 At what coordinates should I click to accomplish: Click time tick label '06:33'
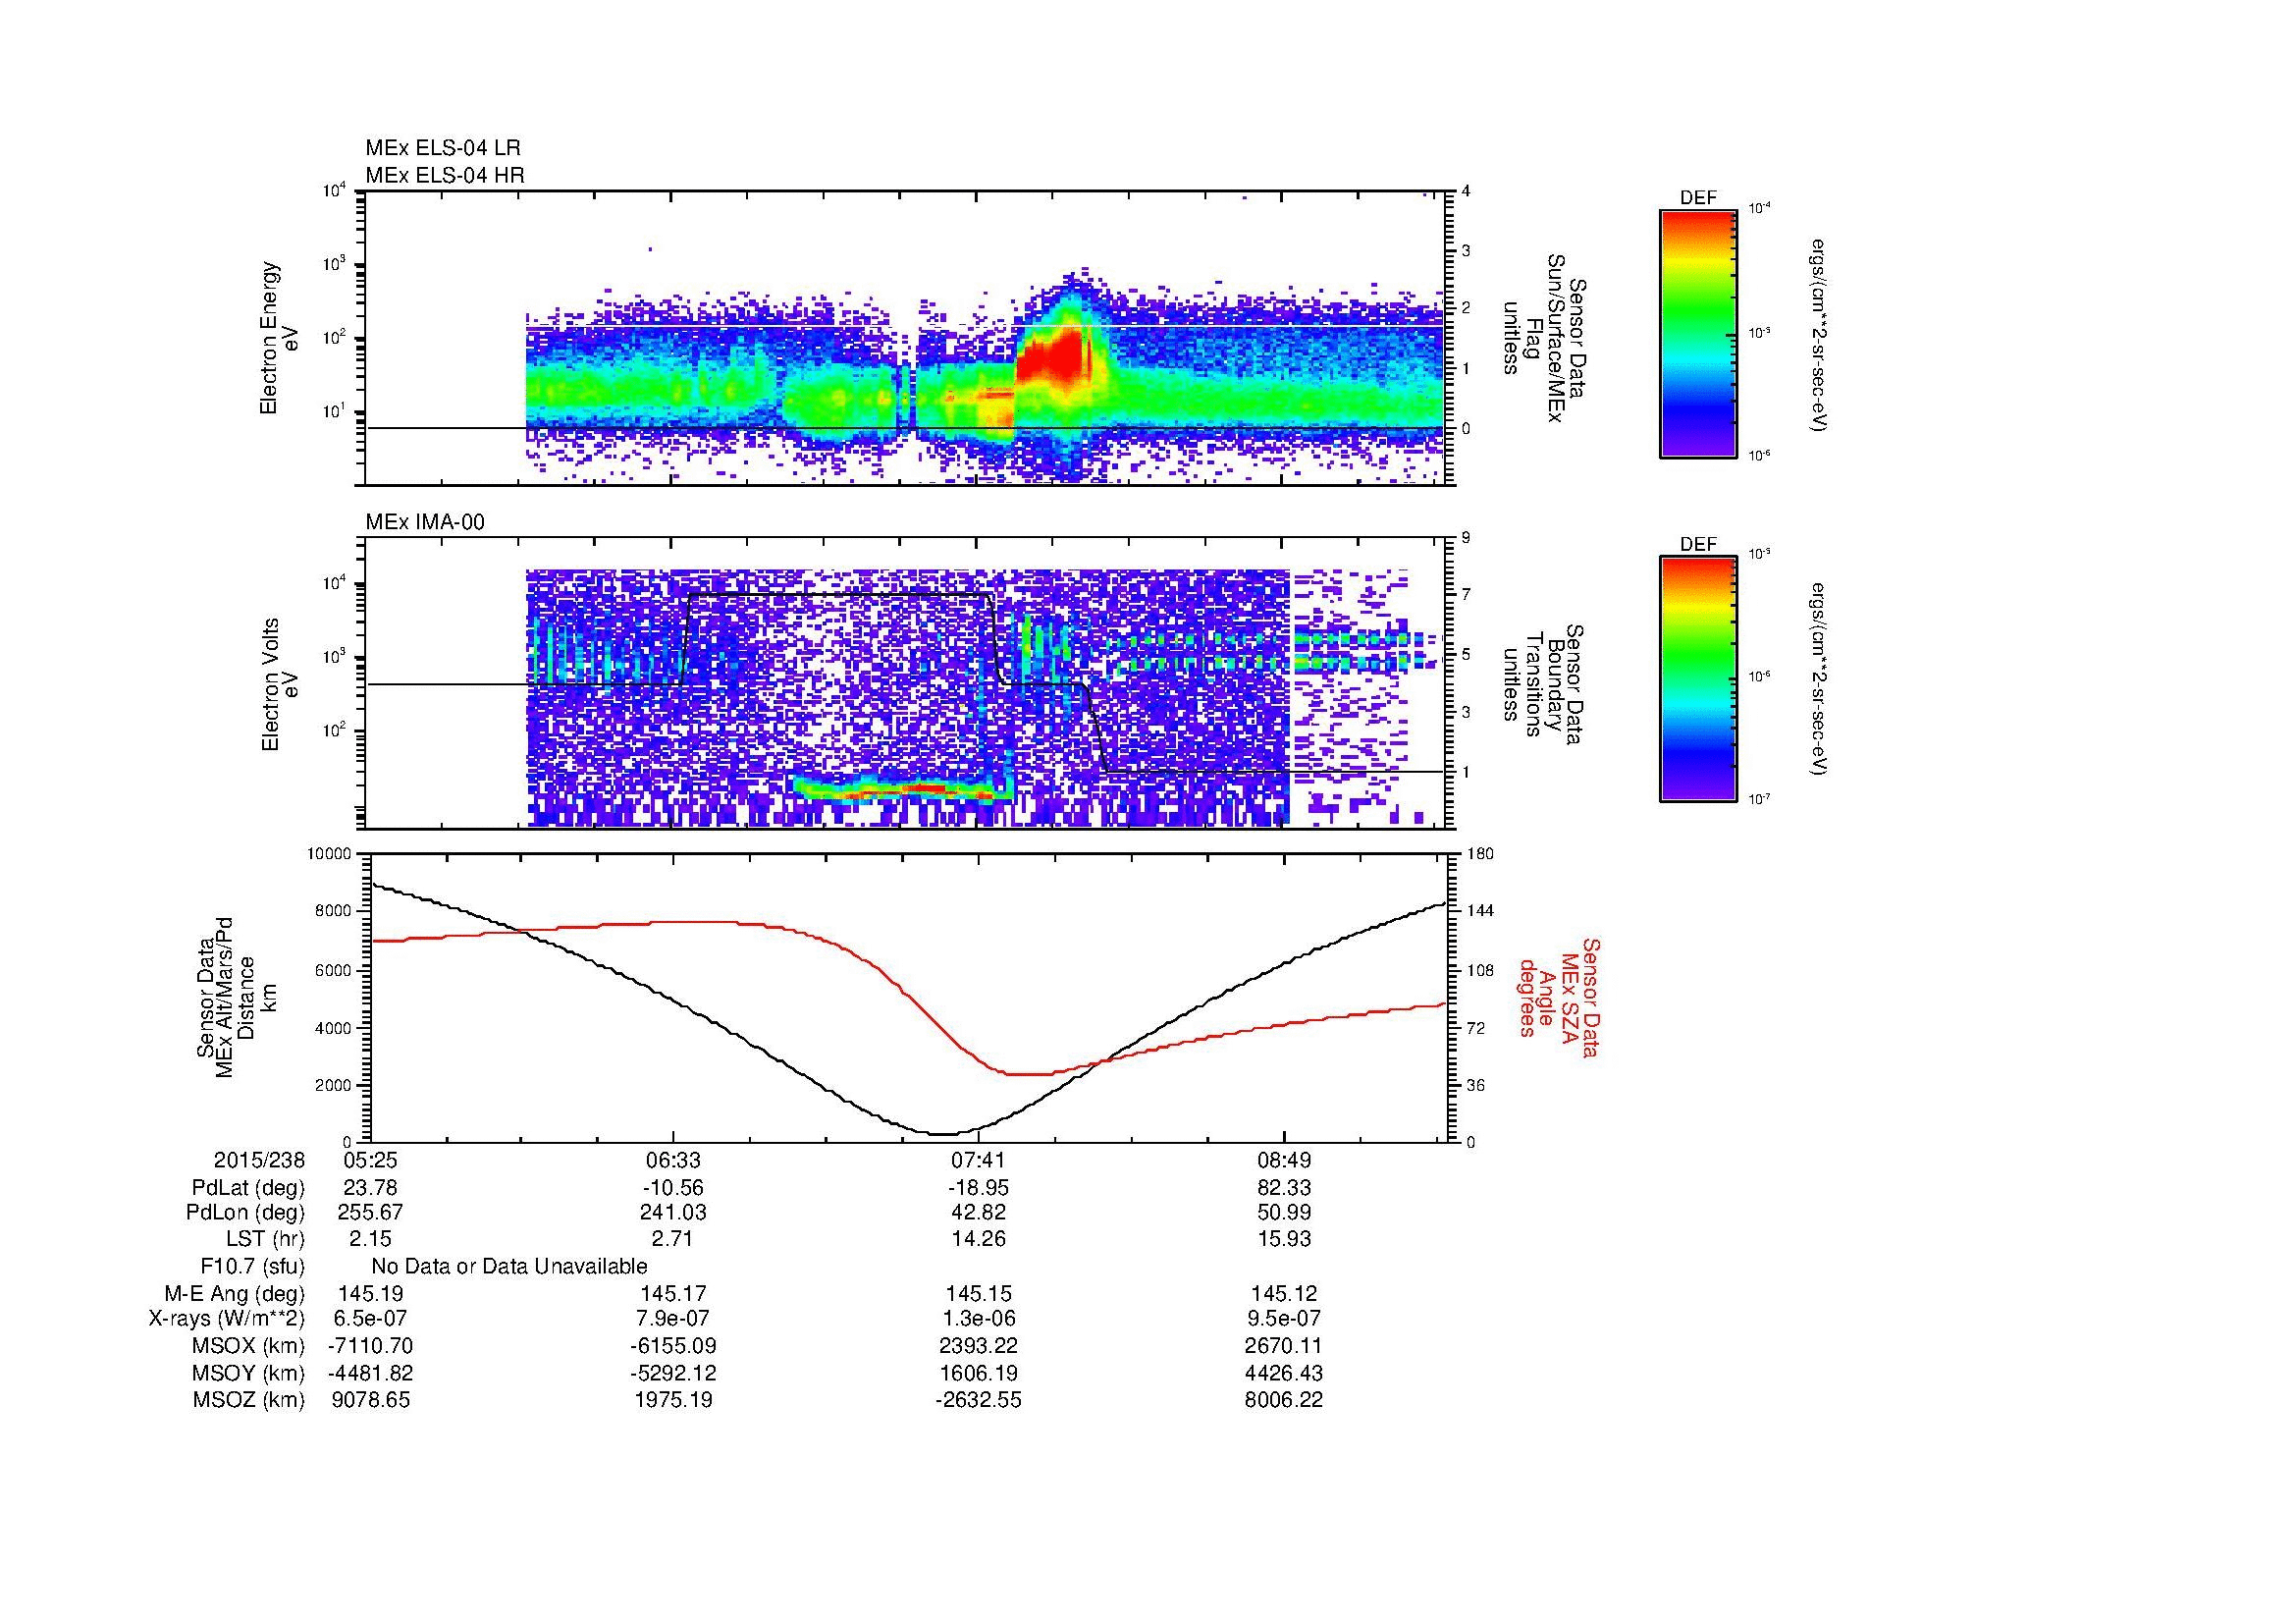tap(674, 1161)
